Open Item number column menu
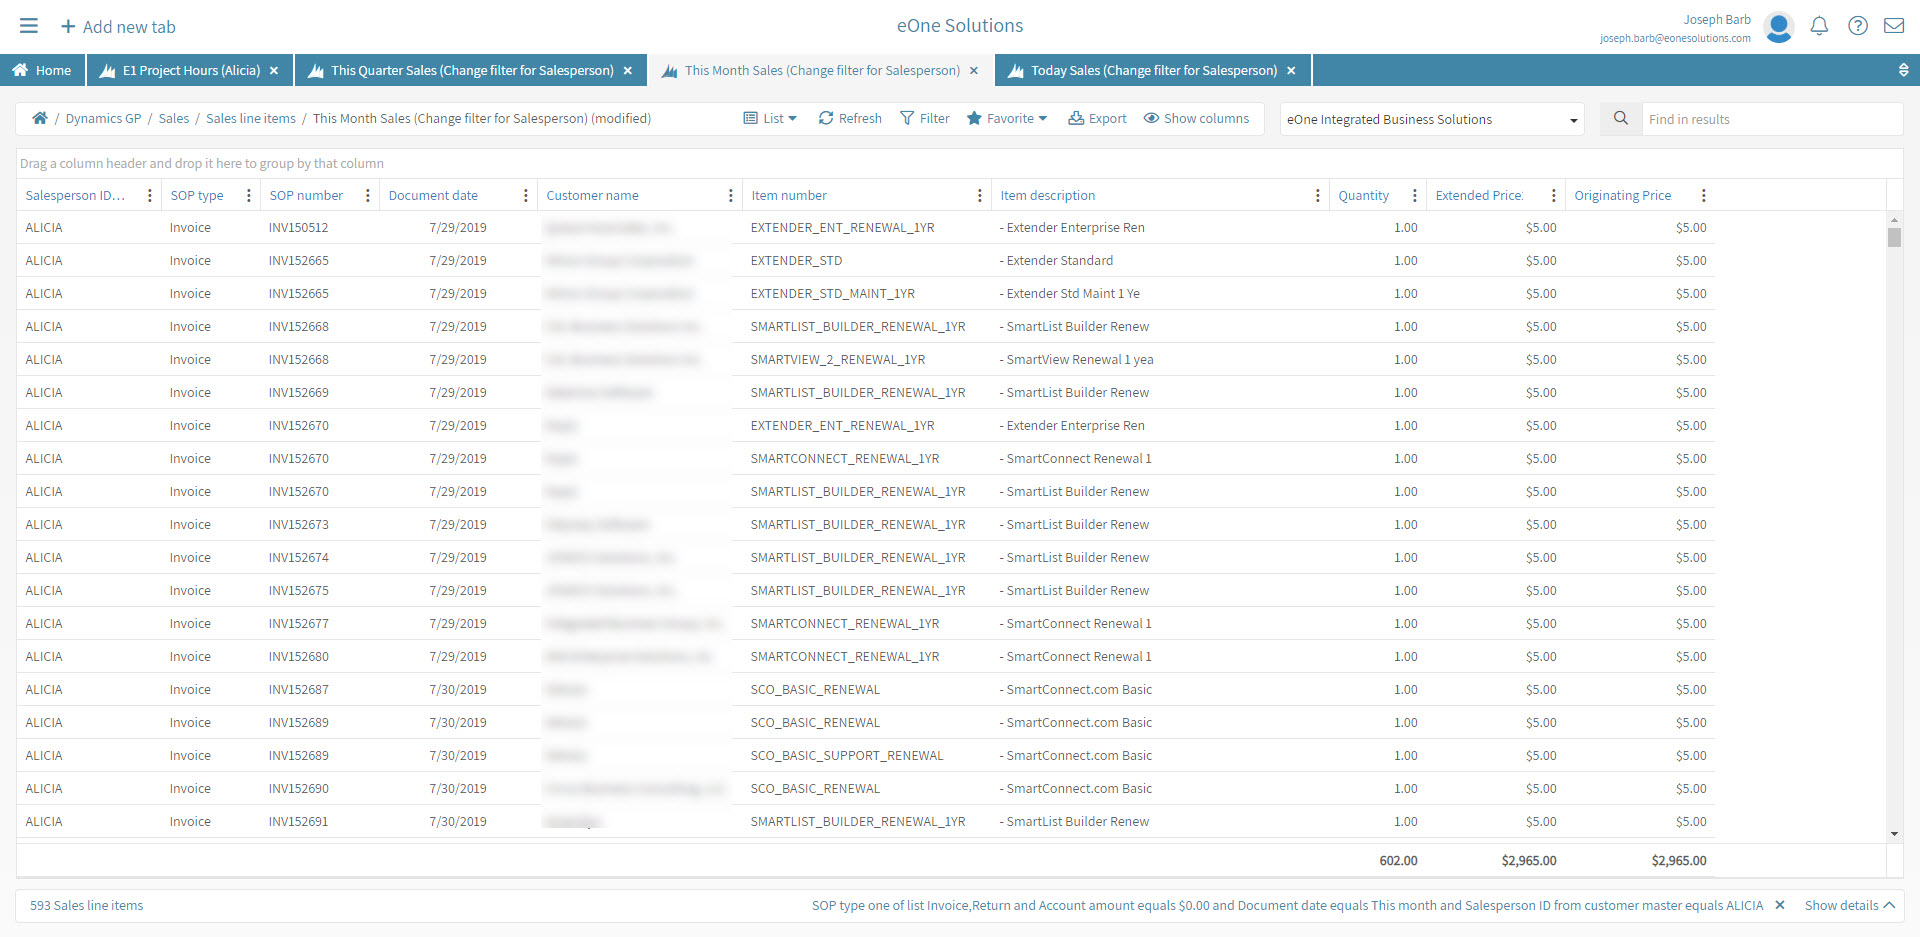This screenshot has width=1920, height=937. (980, 196)
